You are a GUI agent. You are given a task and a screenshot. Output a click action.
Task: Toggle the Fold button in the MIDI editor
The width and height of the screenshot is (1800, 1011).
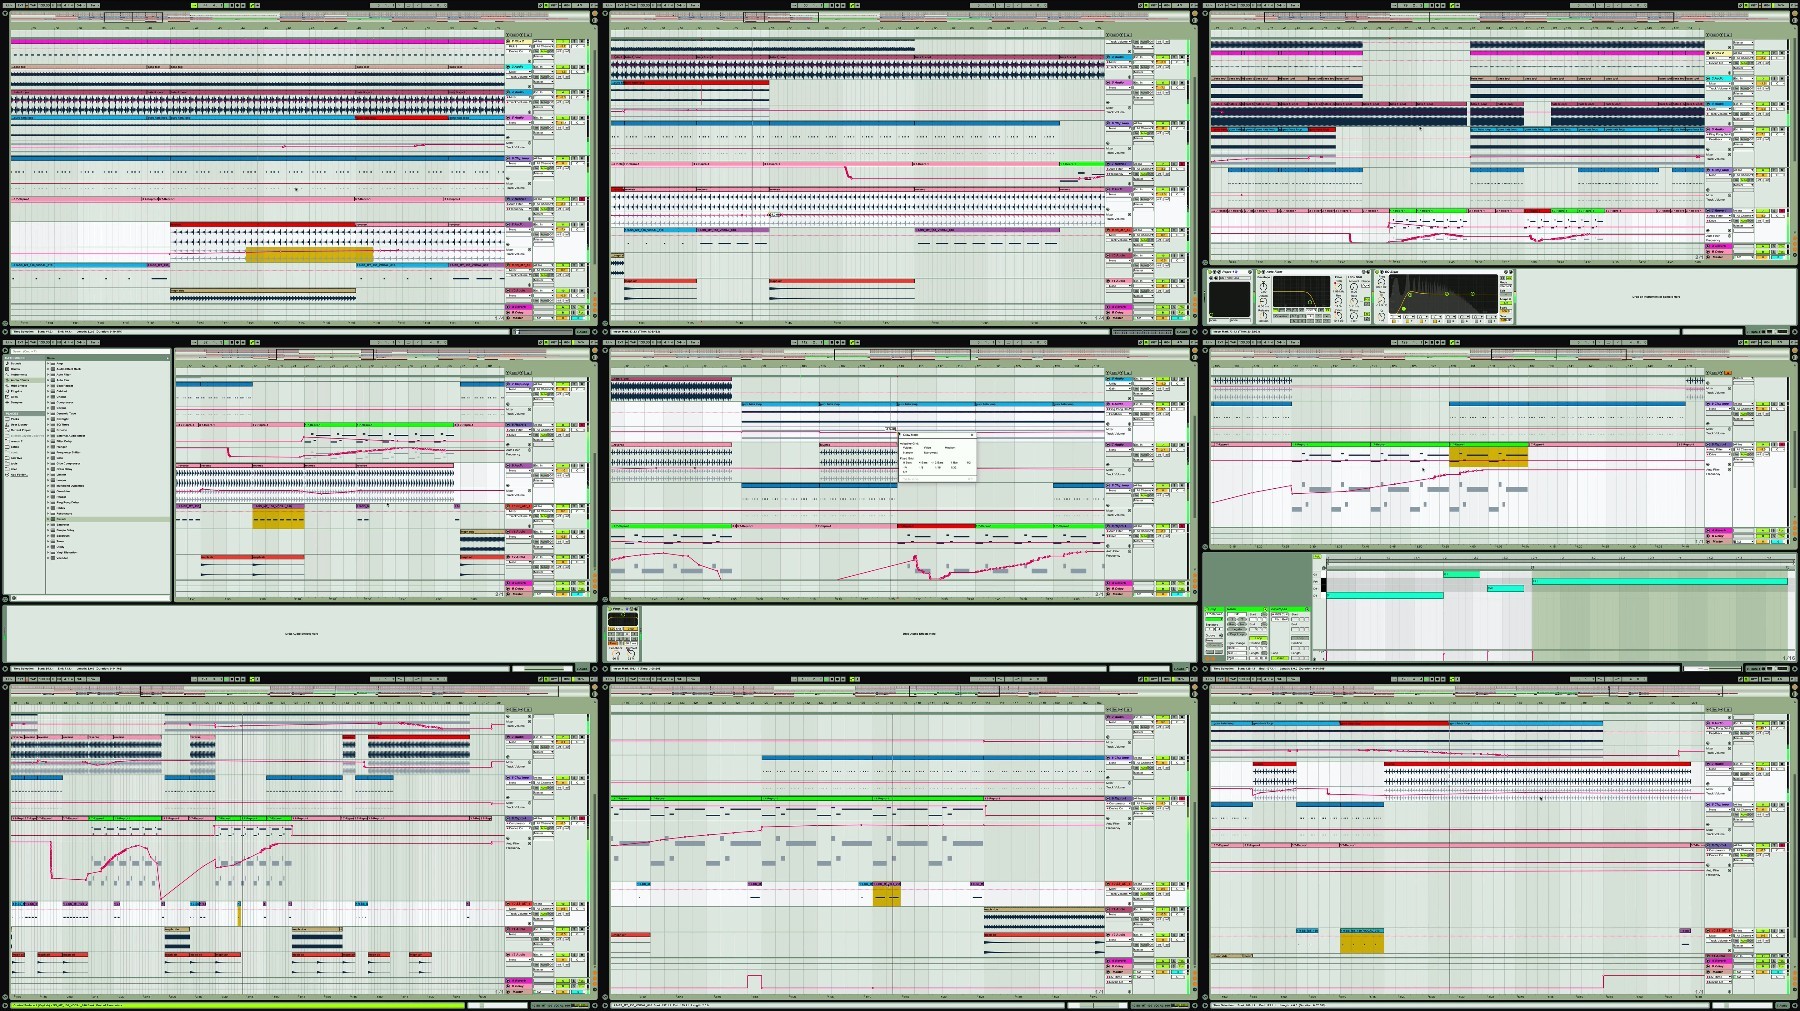(x=1317, y=557)
